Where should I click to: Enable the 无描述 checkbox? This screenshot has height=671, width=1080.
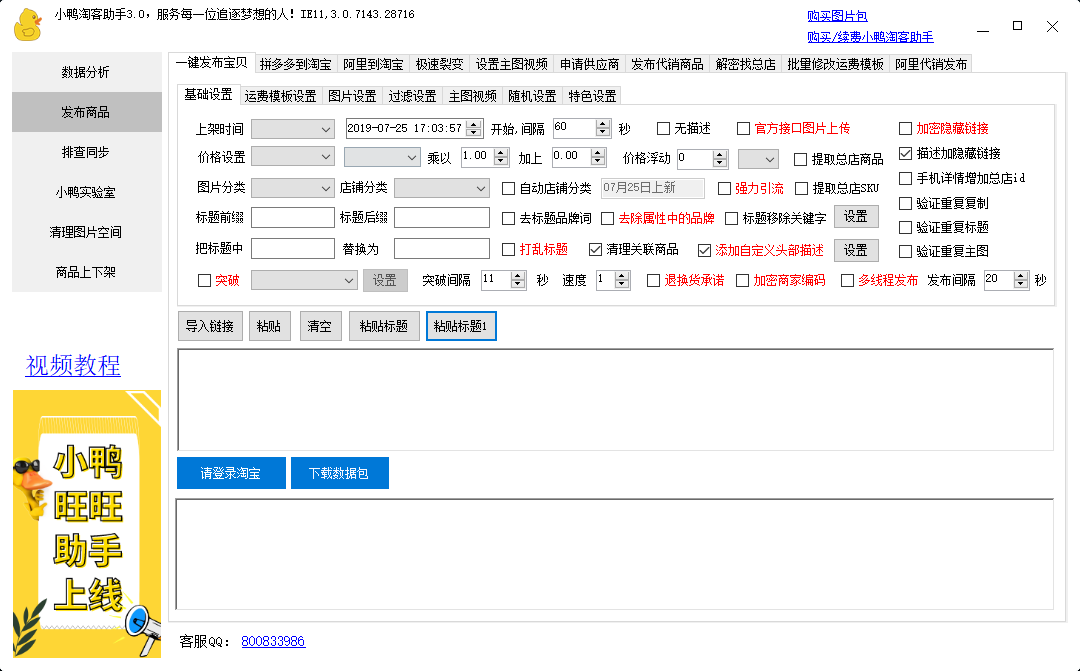[x=664, y=128]
